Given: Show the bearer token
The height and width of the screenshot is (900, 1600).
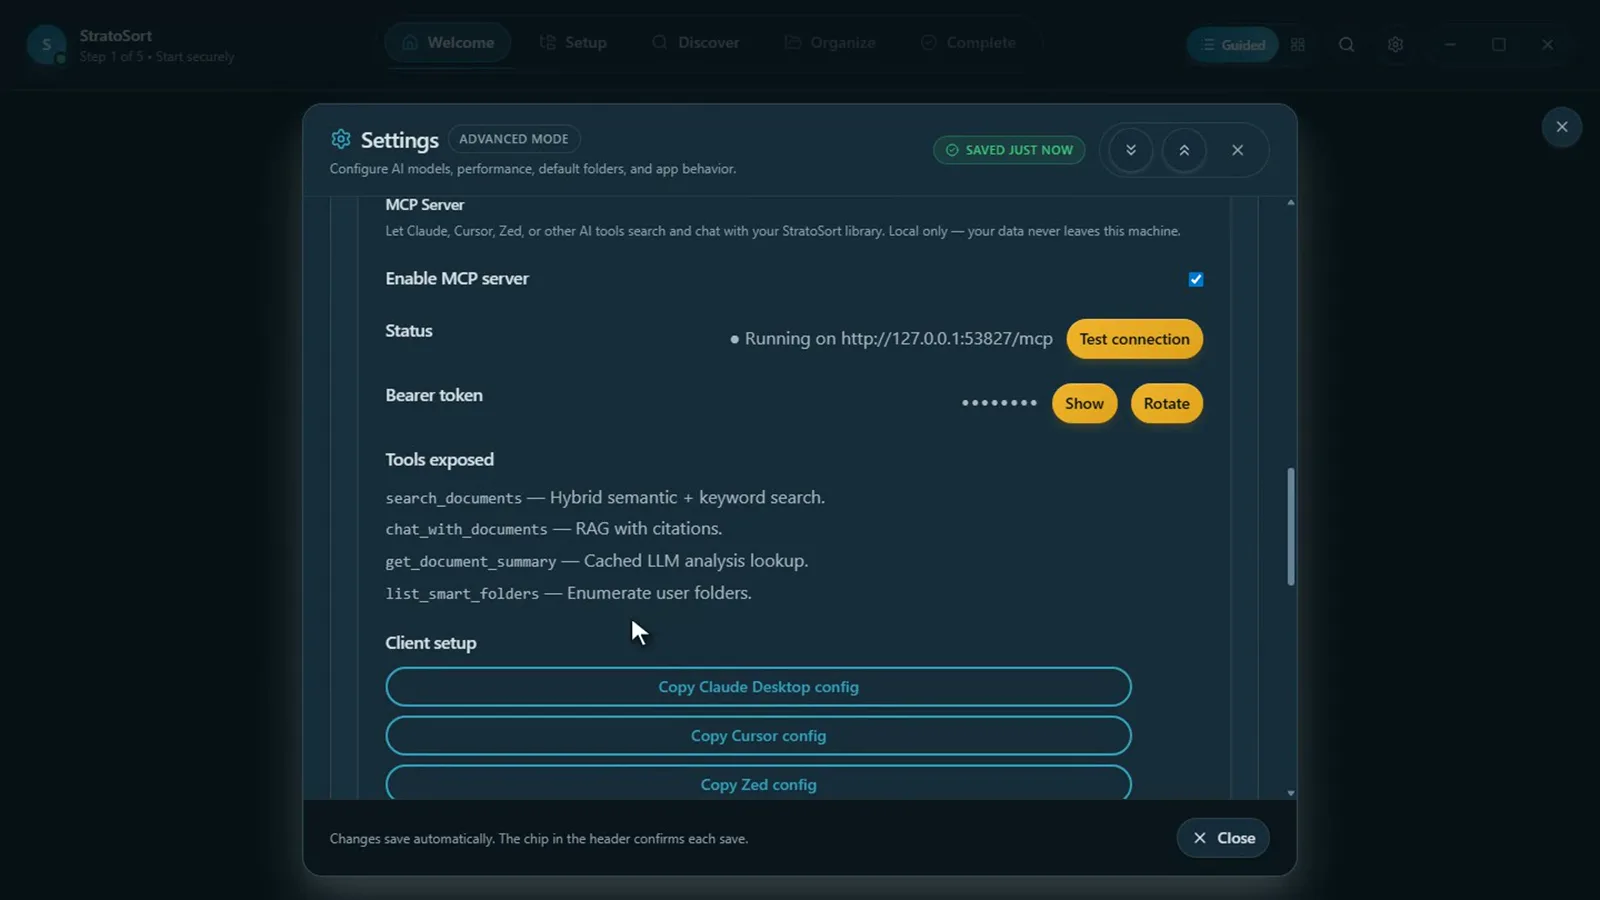Looking at the screenshot, I should pyautogui.click(x=1084, y=404).
